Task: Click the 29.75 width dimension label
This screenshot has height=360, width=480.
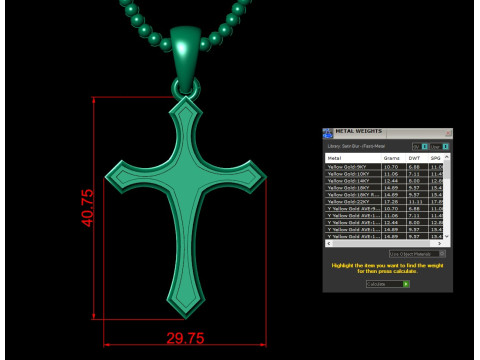Action: pos(185,338)
